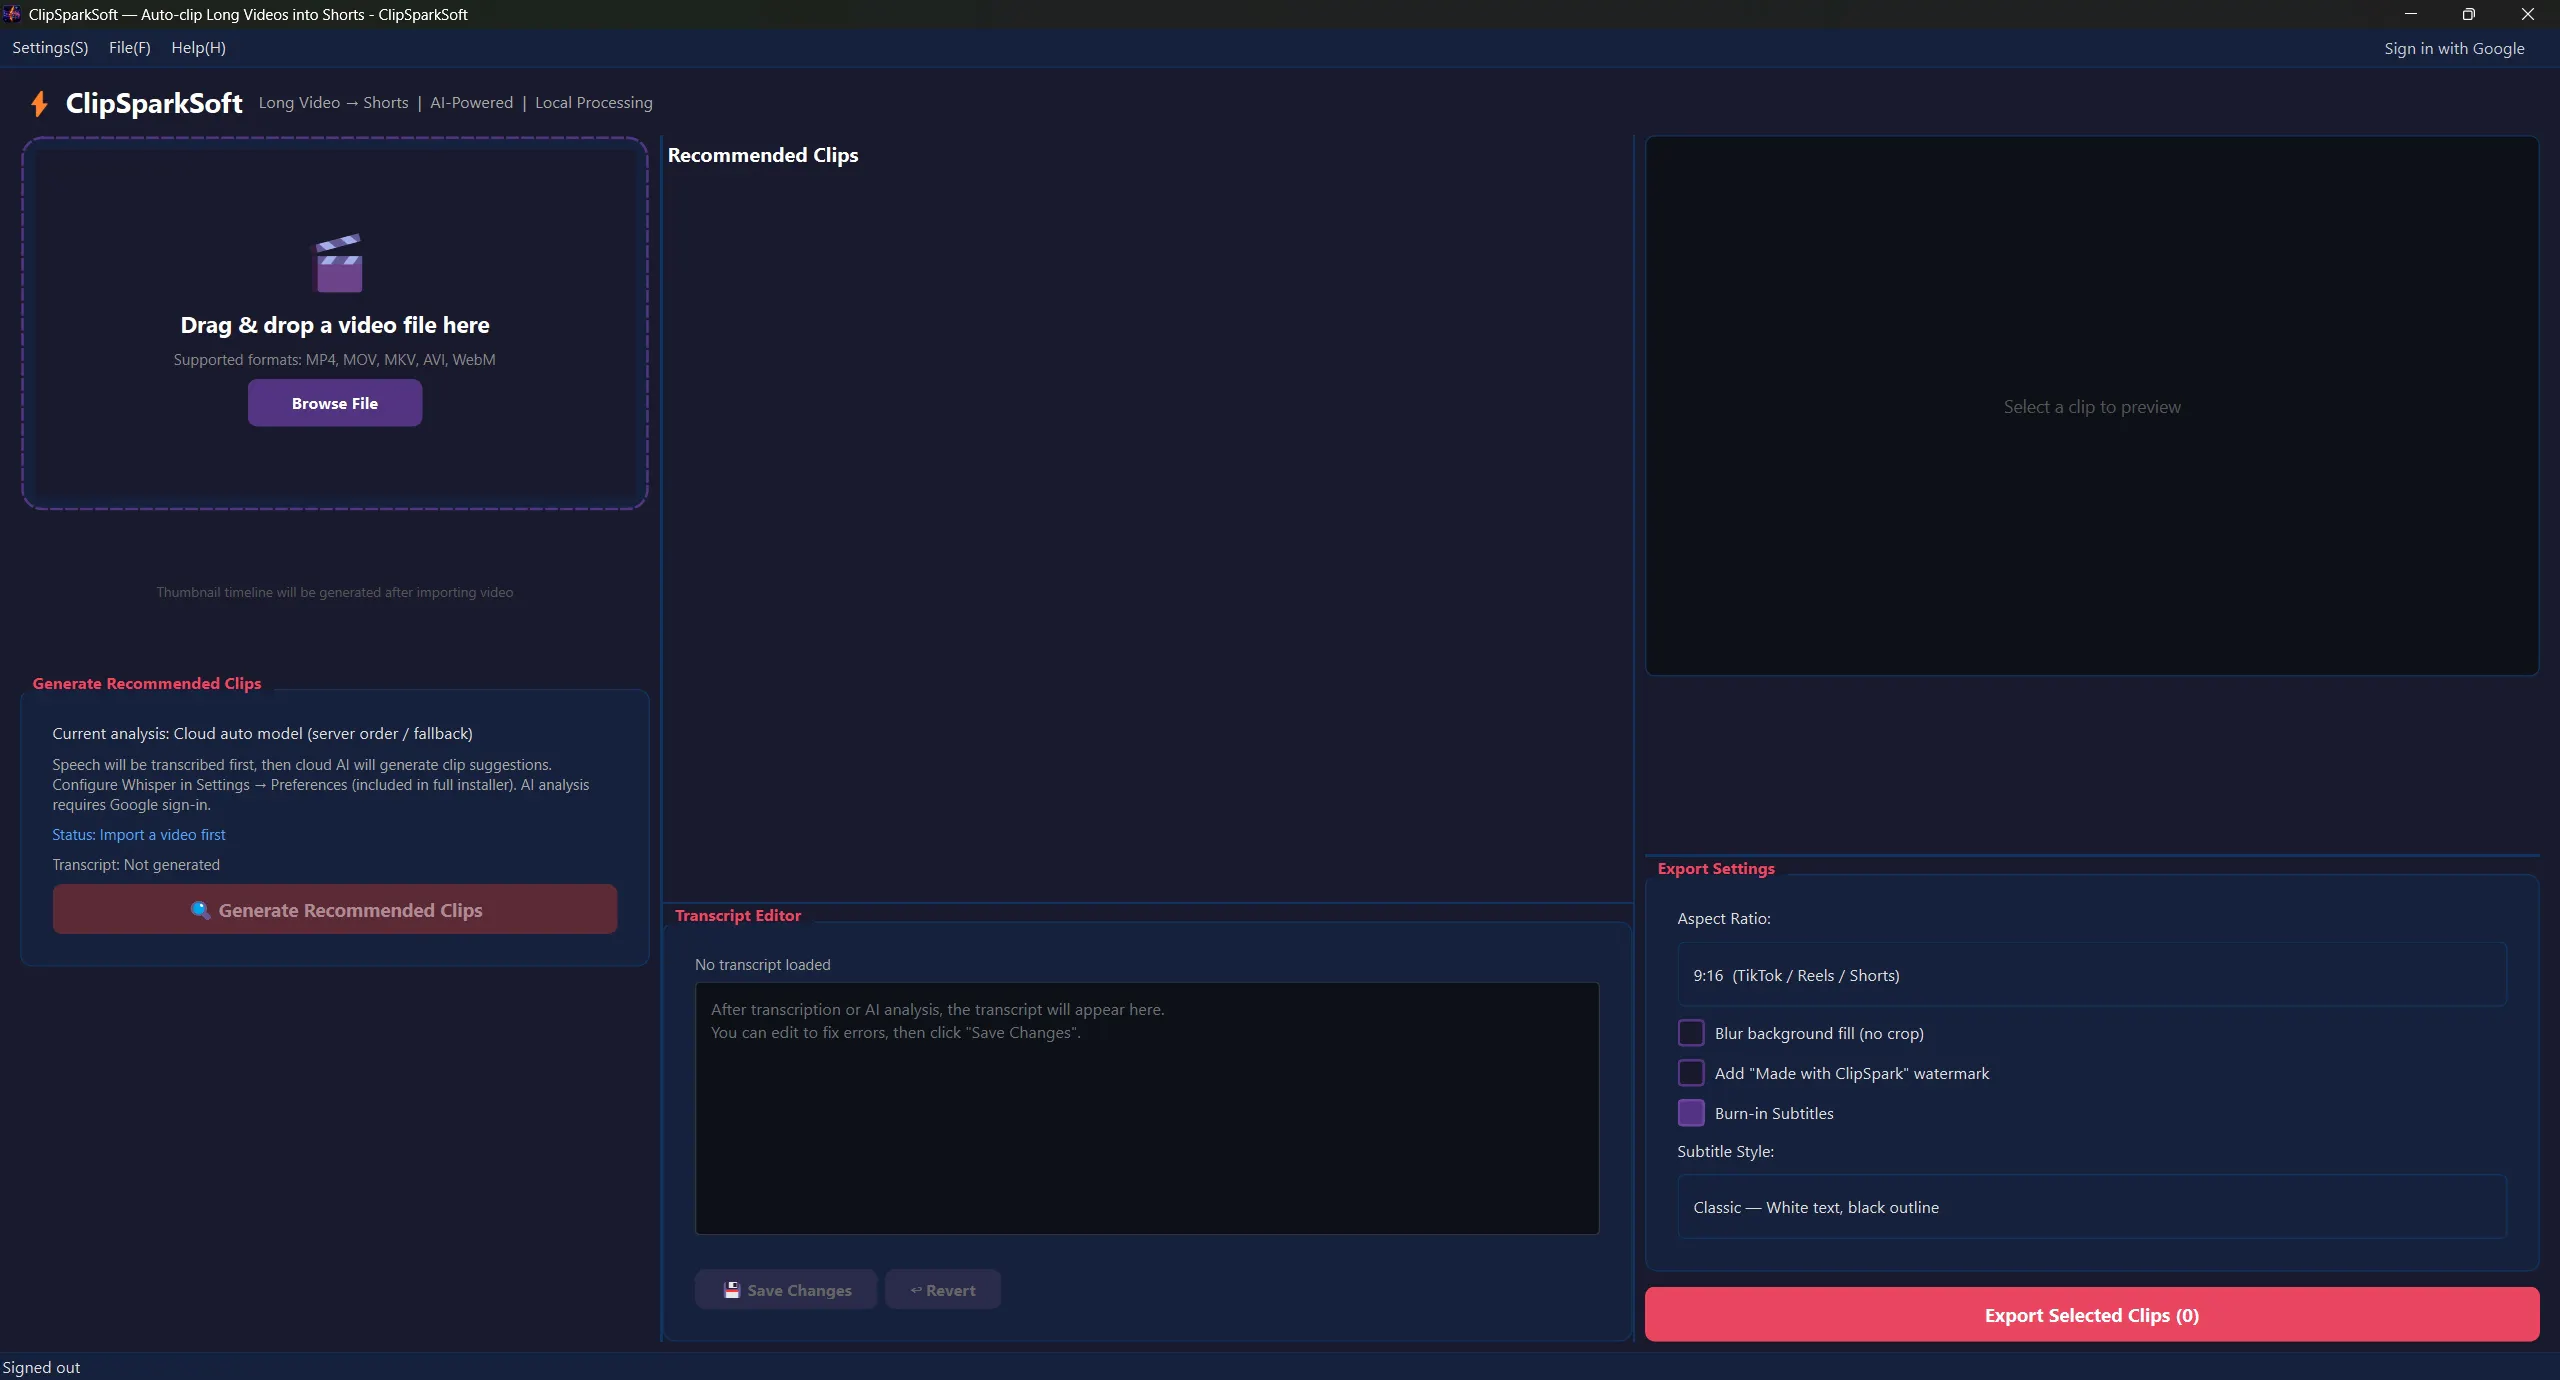Enable Blur background fill checkbox

pos(1691,1033)
